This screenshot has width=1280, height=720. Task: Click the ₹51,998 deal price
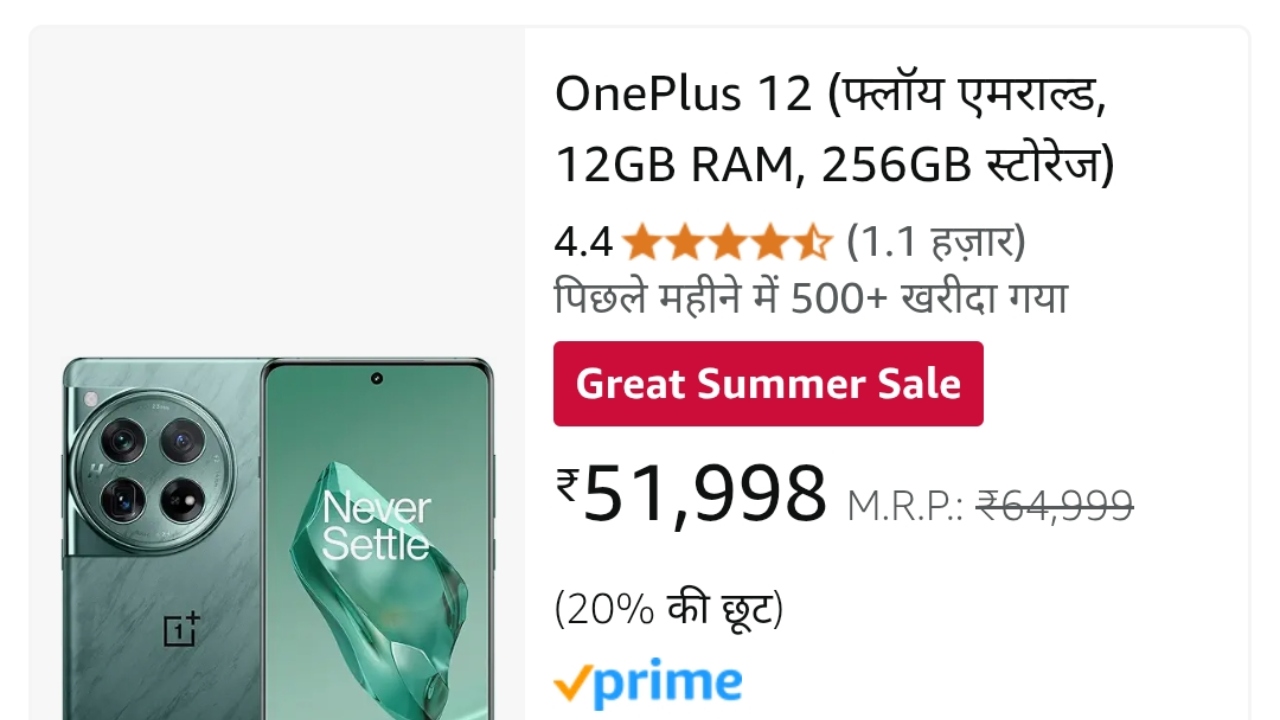(692, 494)
